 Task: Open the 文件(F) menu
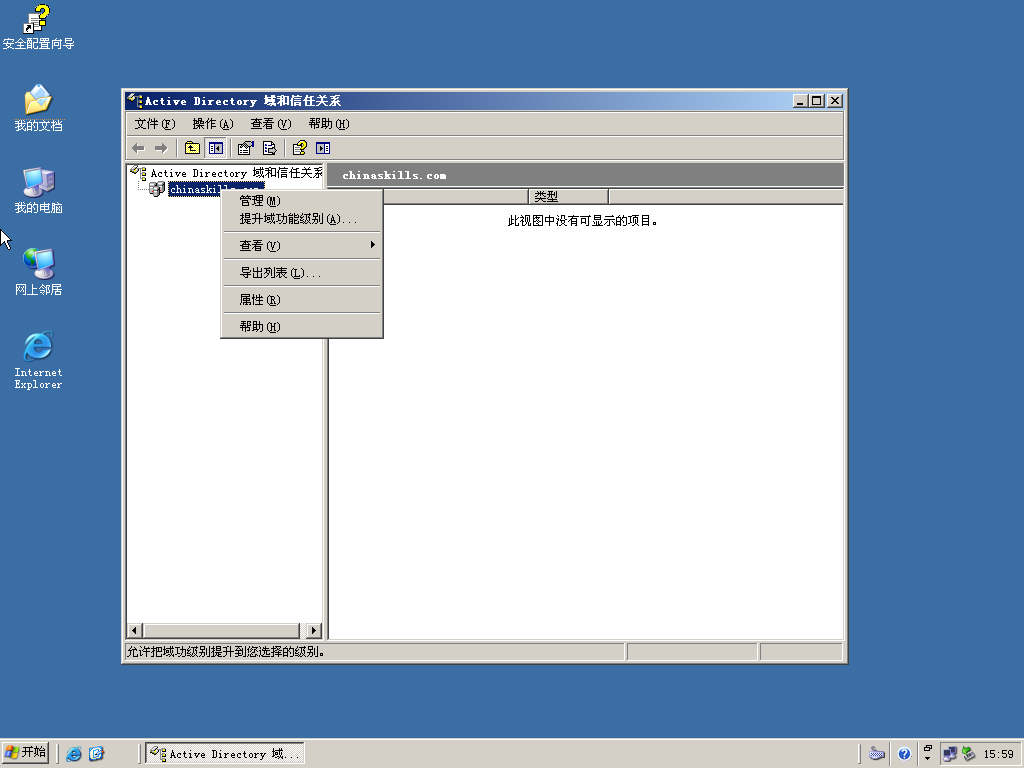(x=155, y=123)
